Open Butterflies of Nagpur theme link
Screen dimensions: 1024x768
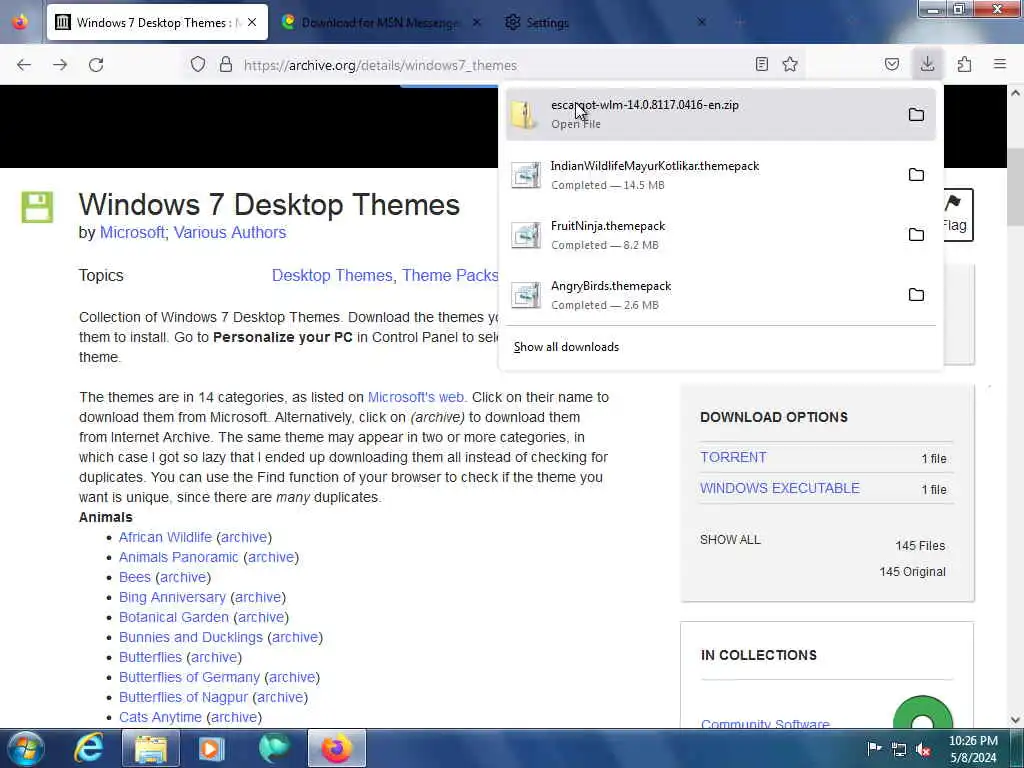(184, 697)
